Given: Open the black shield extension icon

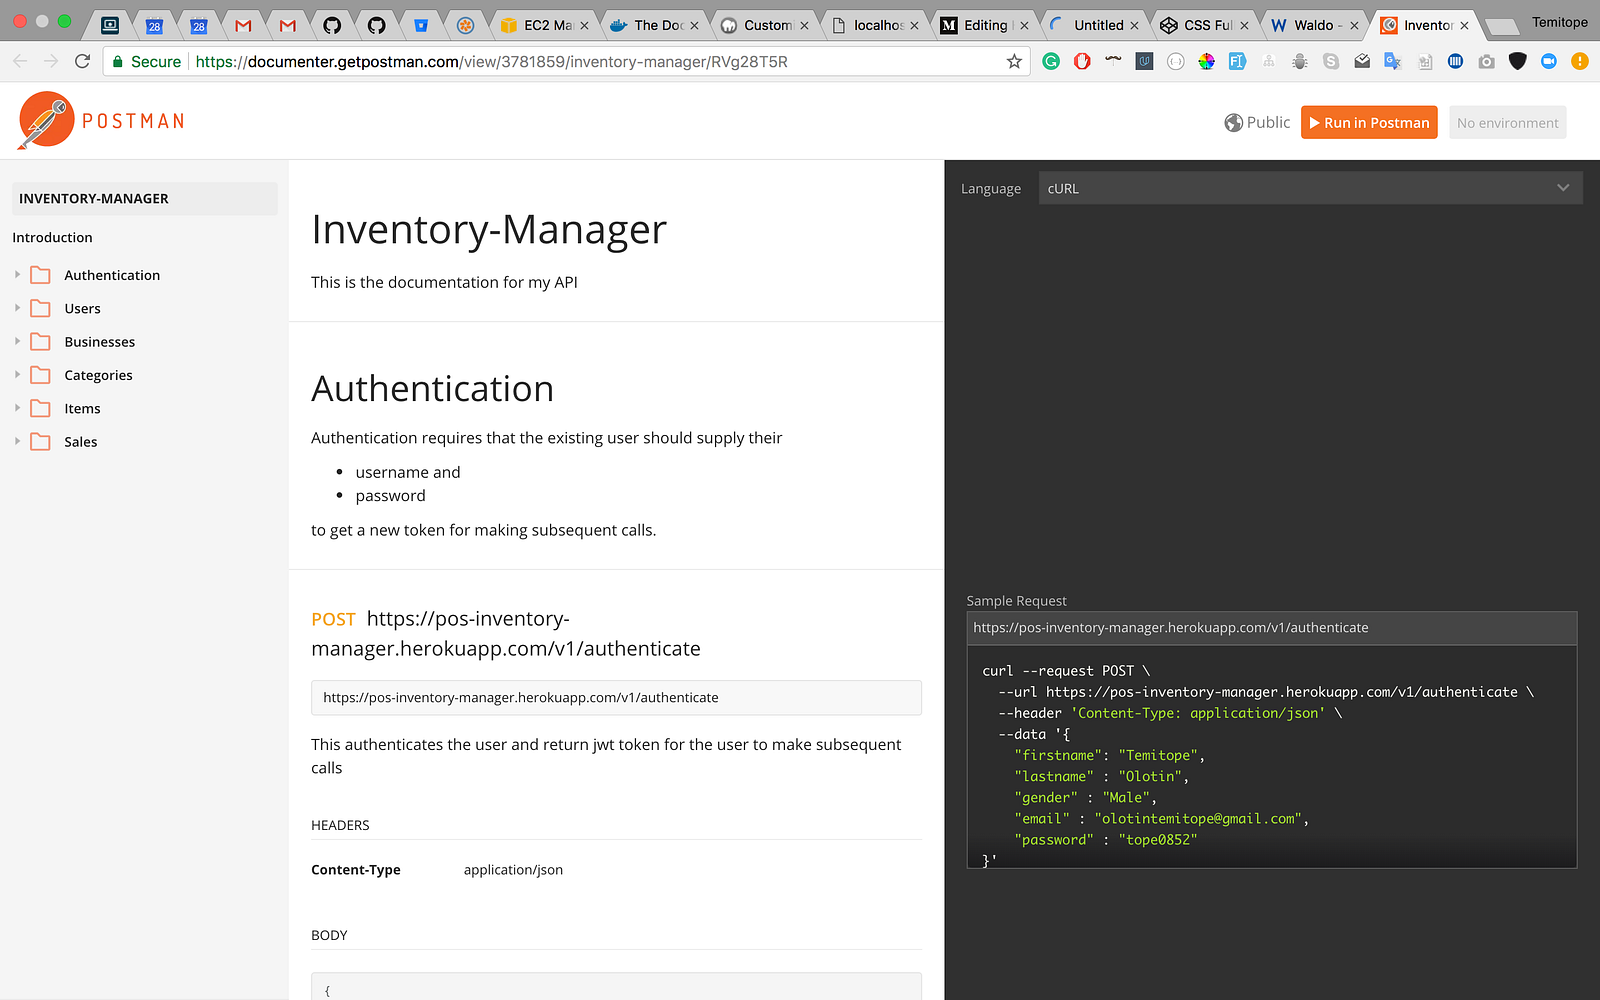Looking at the screenshot, I should point(1518,61).
